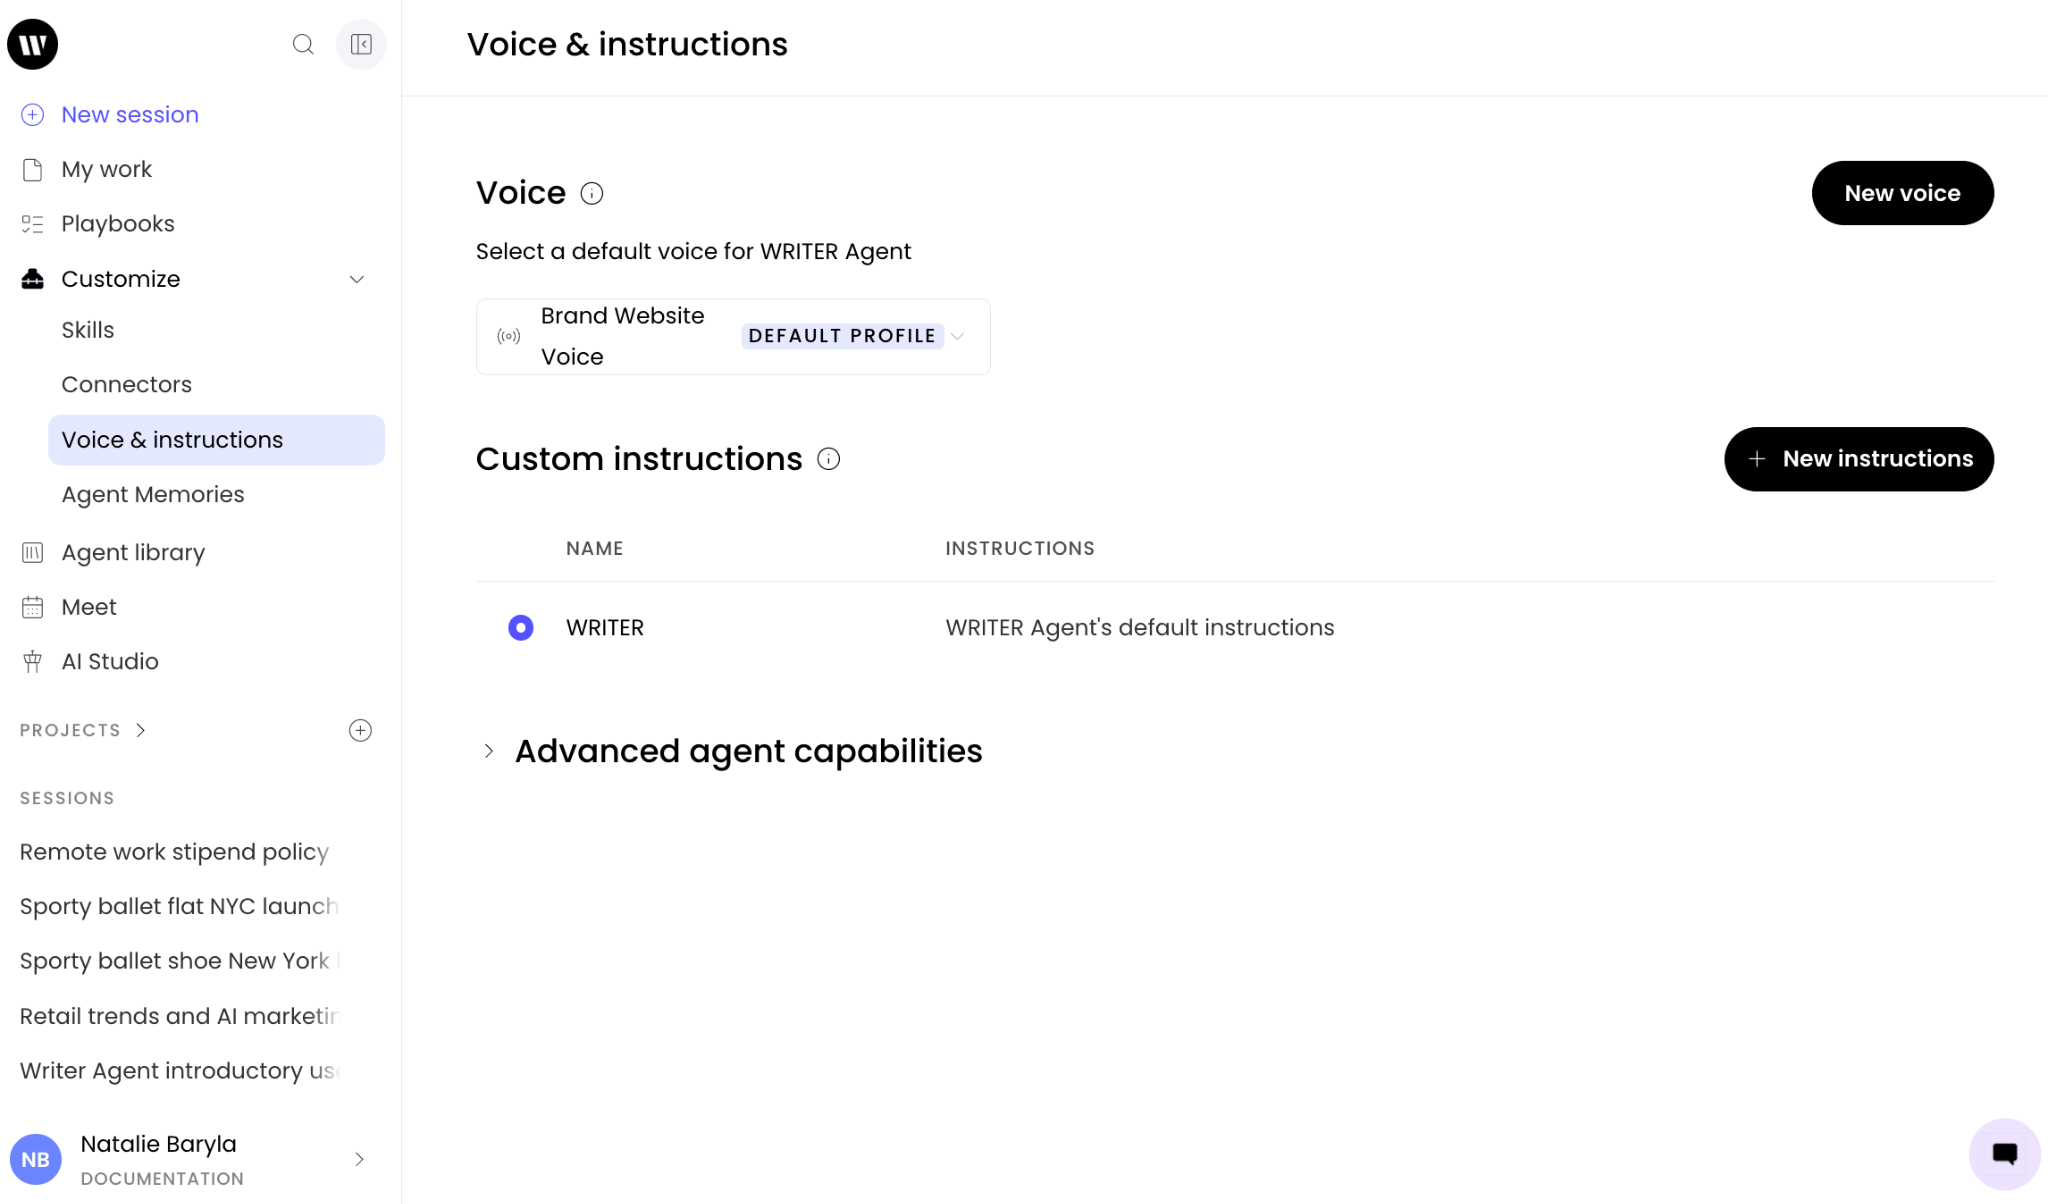Expand Advanced agent capabilities section
Viewport: 2048px width, 1204px height.
[488, 751]
